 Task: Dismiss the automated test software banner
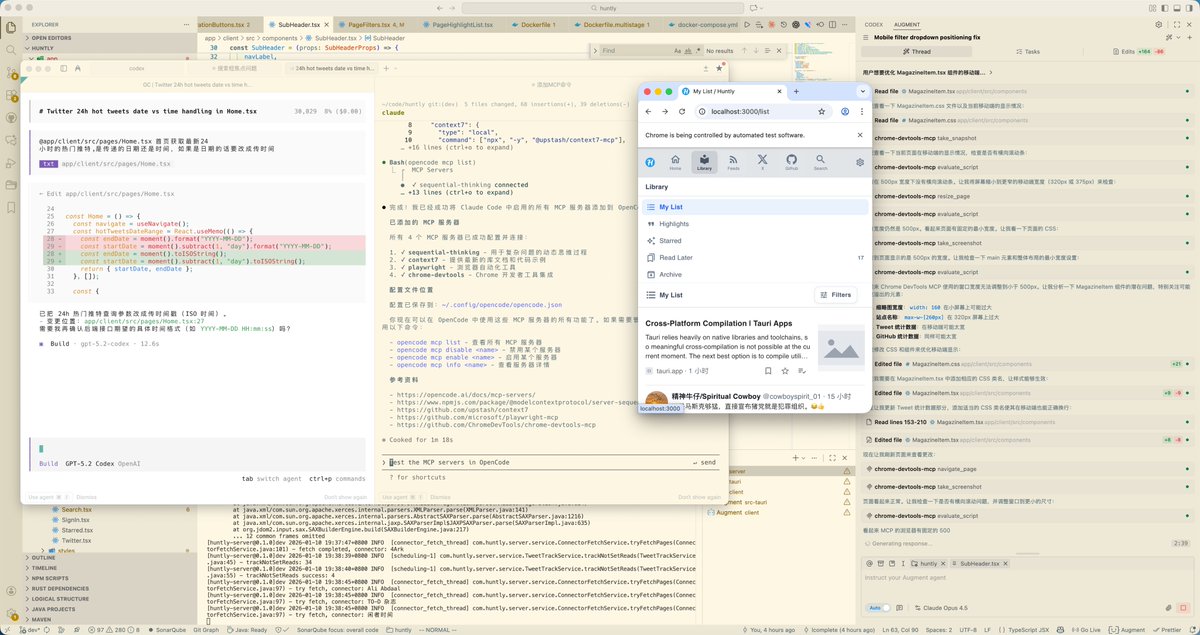pyautogui.click(x=860, y=134)
